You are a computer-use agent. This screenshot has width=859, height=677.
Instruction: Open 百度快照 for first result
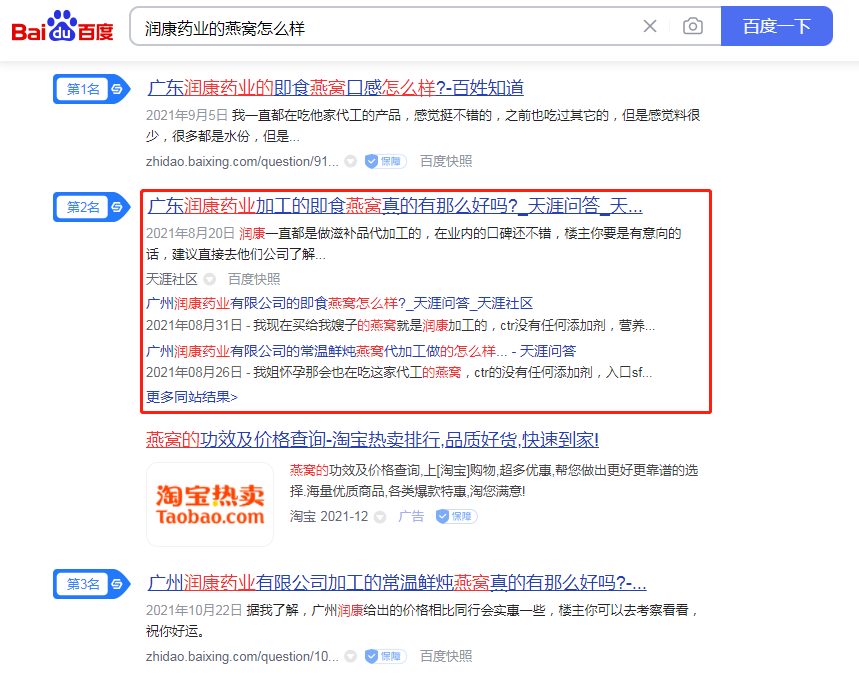[x=445, y=162]
